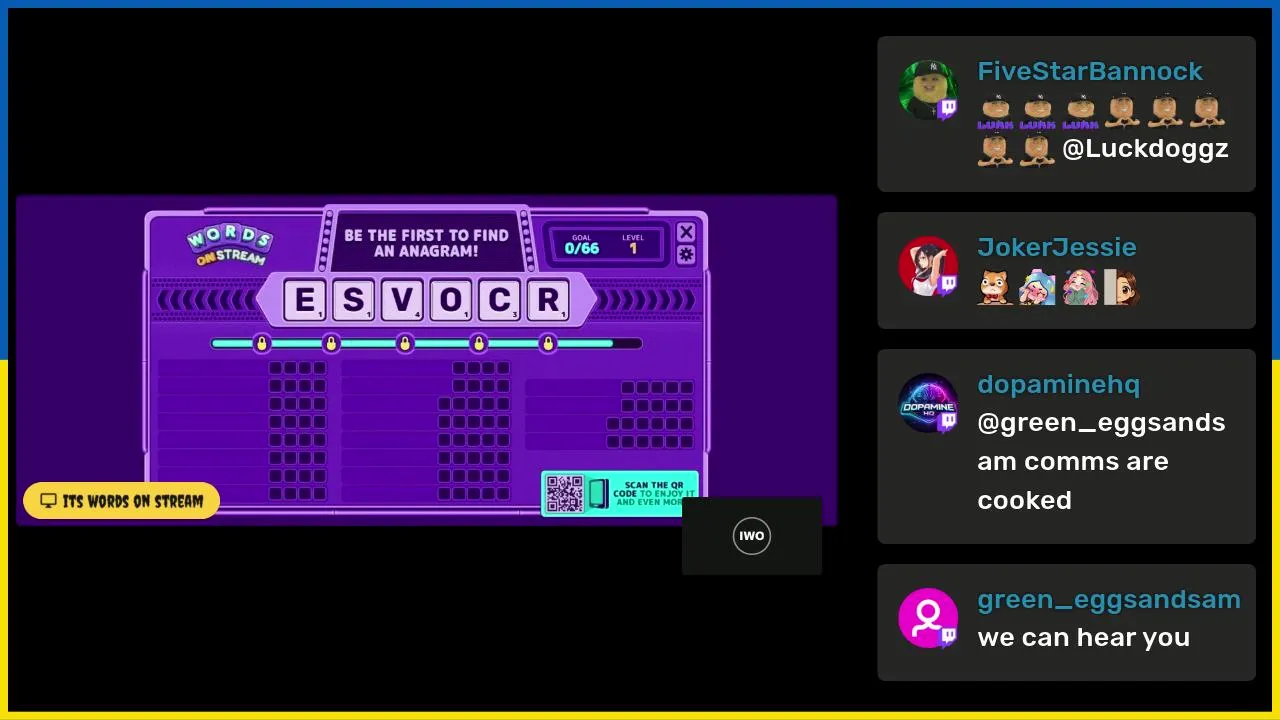1280x720 pixels.
Task: Click the 'comms are cooked' message text
Action: click(x=1073, y=480)
